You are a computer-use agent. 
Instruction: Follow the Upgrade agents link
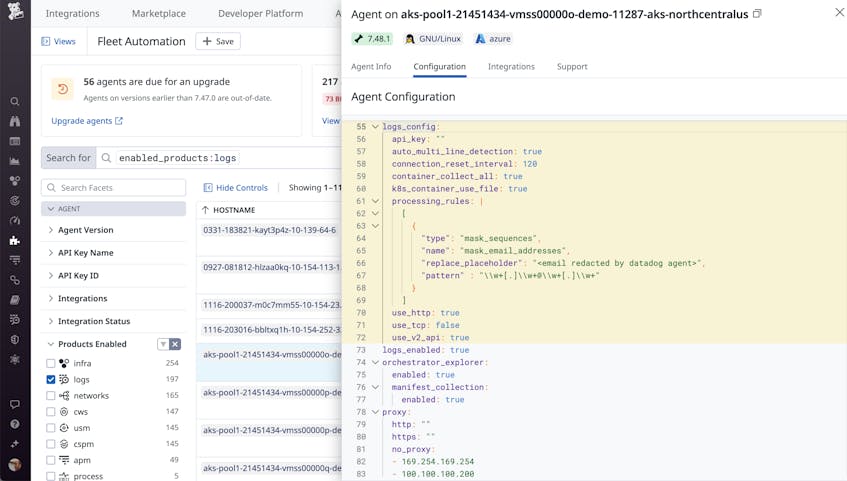87,121
